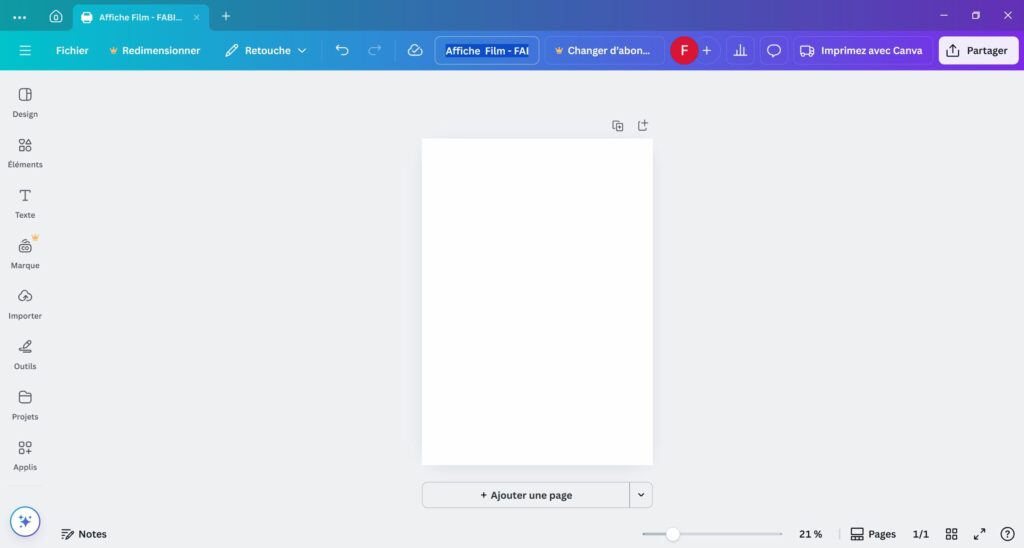The height and width of the screenshot is (548, 1024).
Task: Close the Affiche Film tab
Action: 197,18
